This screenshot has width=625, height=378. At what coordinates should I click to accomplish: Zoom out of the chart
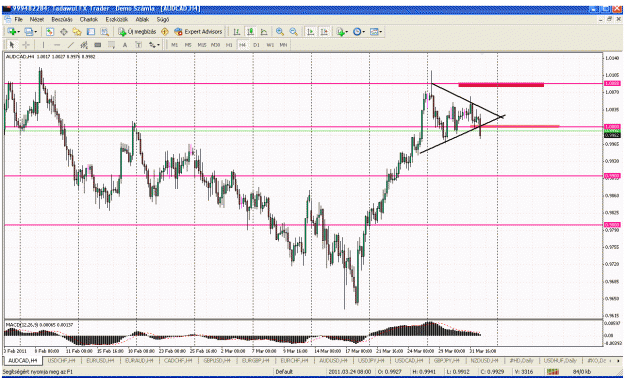click(293, 32)
